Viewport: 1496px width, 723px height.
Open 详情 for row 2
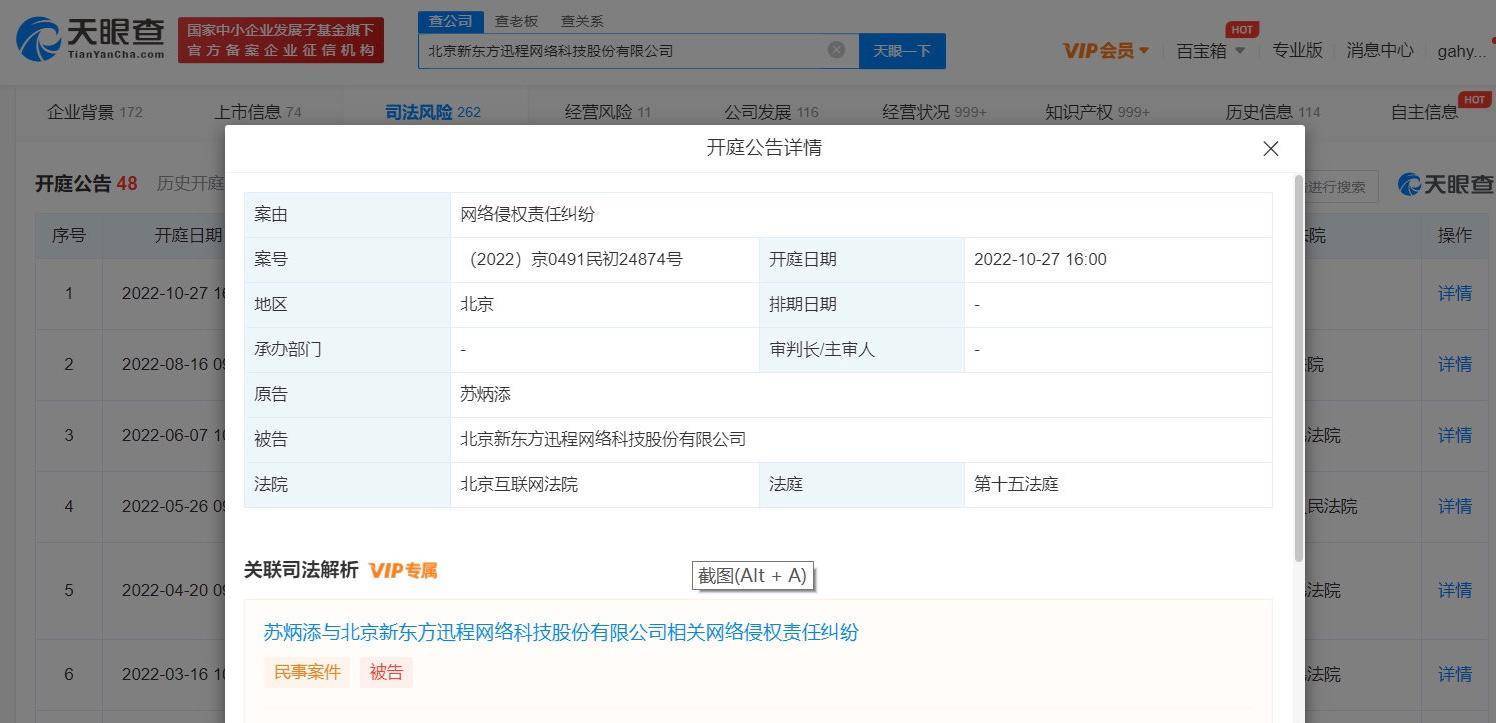pyautogui.click(x=1455, y=365)
